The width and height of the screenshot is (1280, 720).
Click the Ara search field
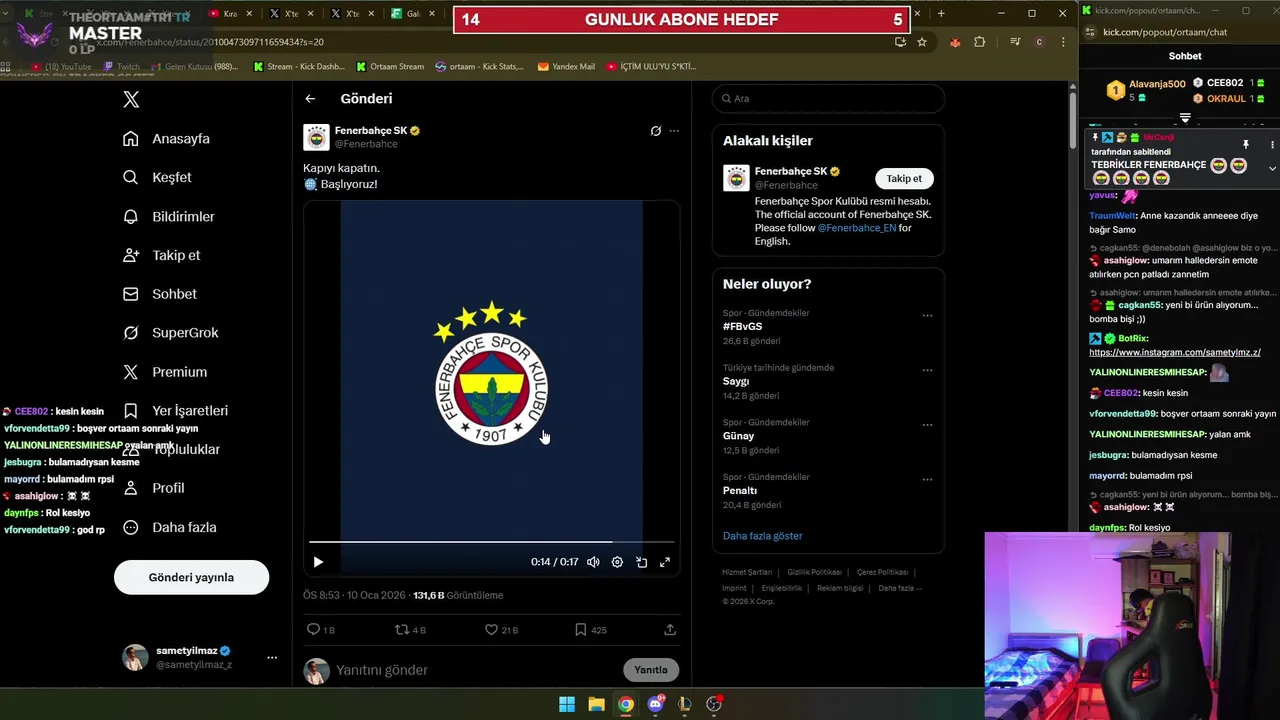[x=828, y=98]
